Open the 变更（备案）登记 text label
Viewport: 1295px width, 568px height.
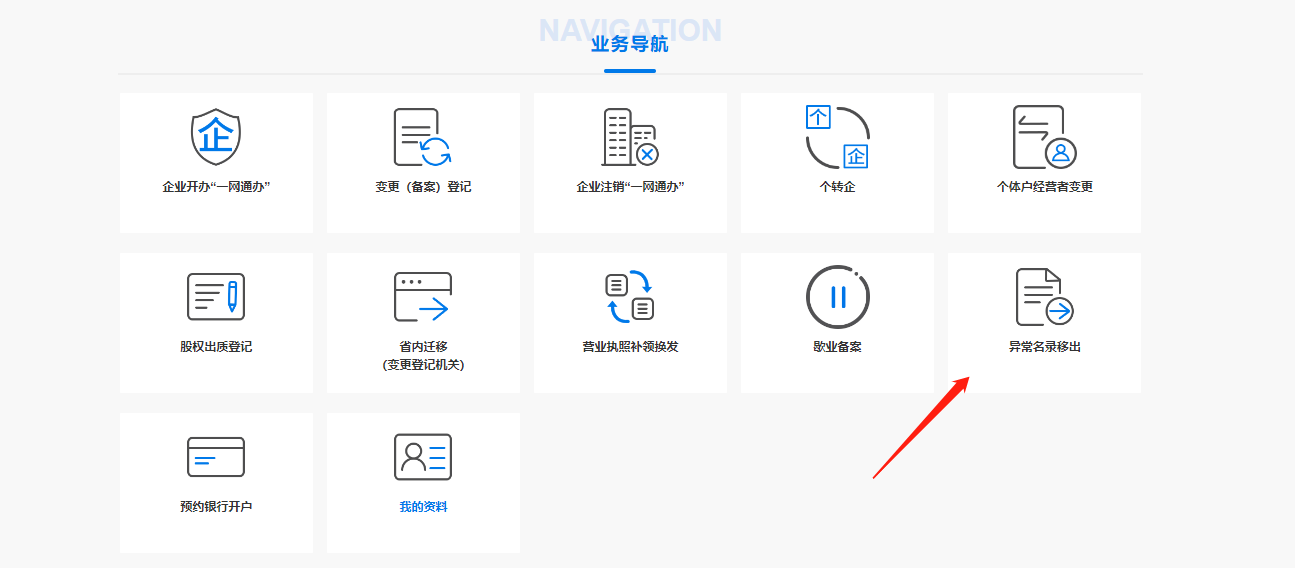click(x=422, y=187)
